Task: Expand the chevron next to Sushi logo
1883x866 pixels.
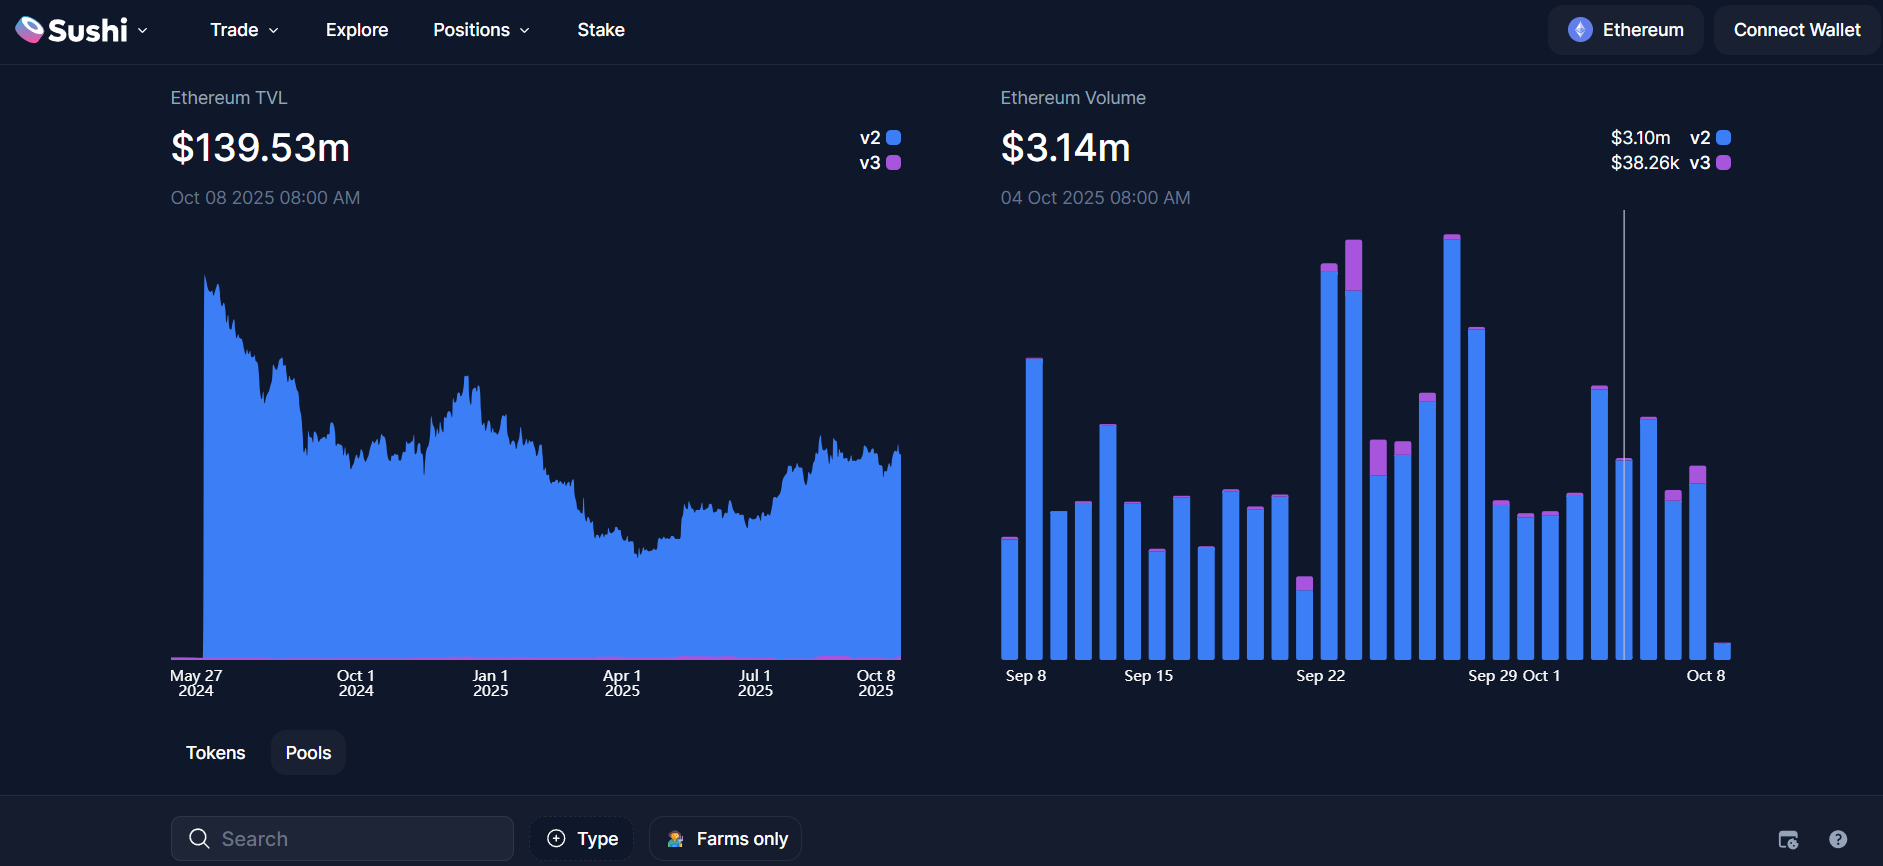Action: (143, 31)
